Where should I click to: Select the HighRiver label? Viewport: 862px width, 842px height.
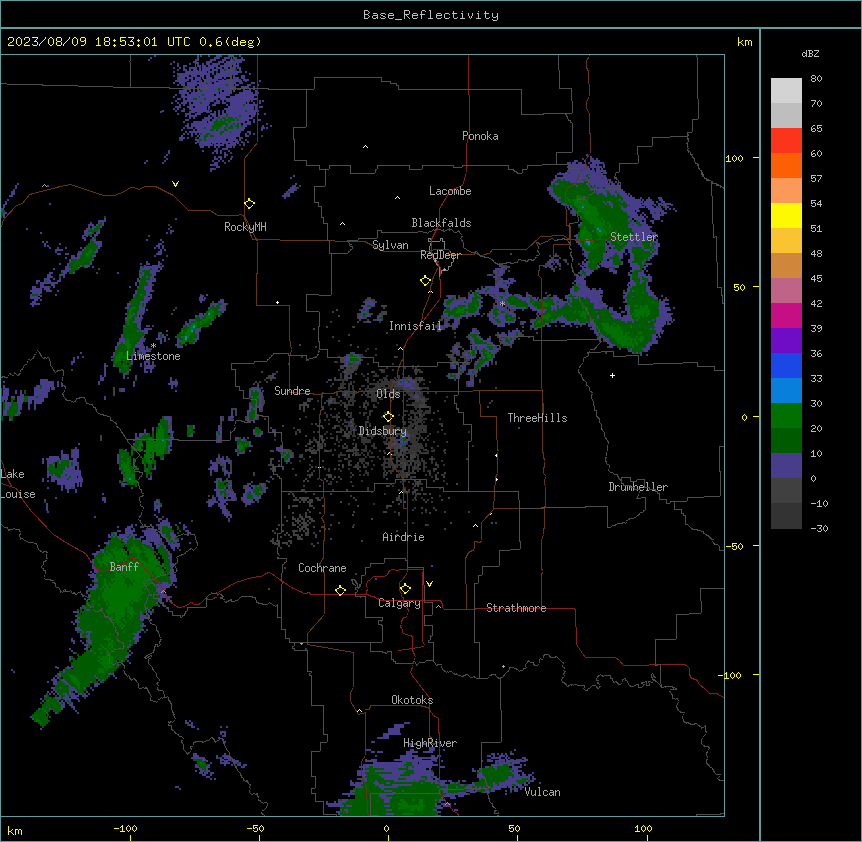tap(430, 743)
